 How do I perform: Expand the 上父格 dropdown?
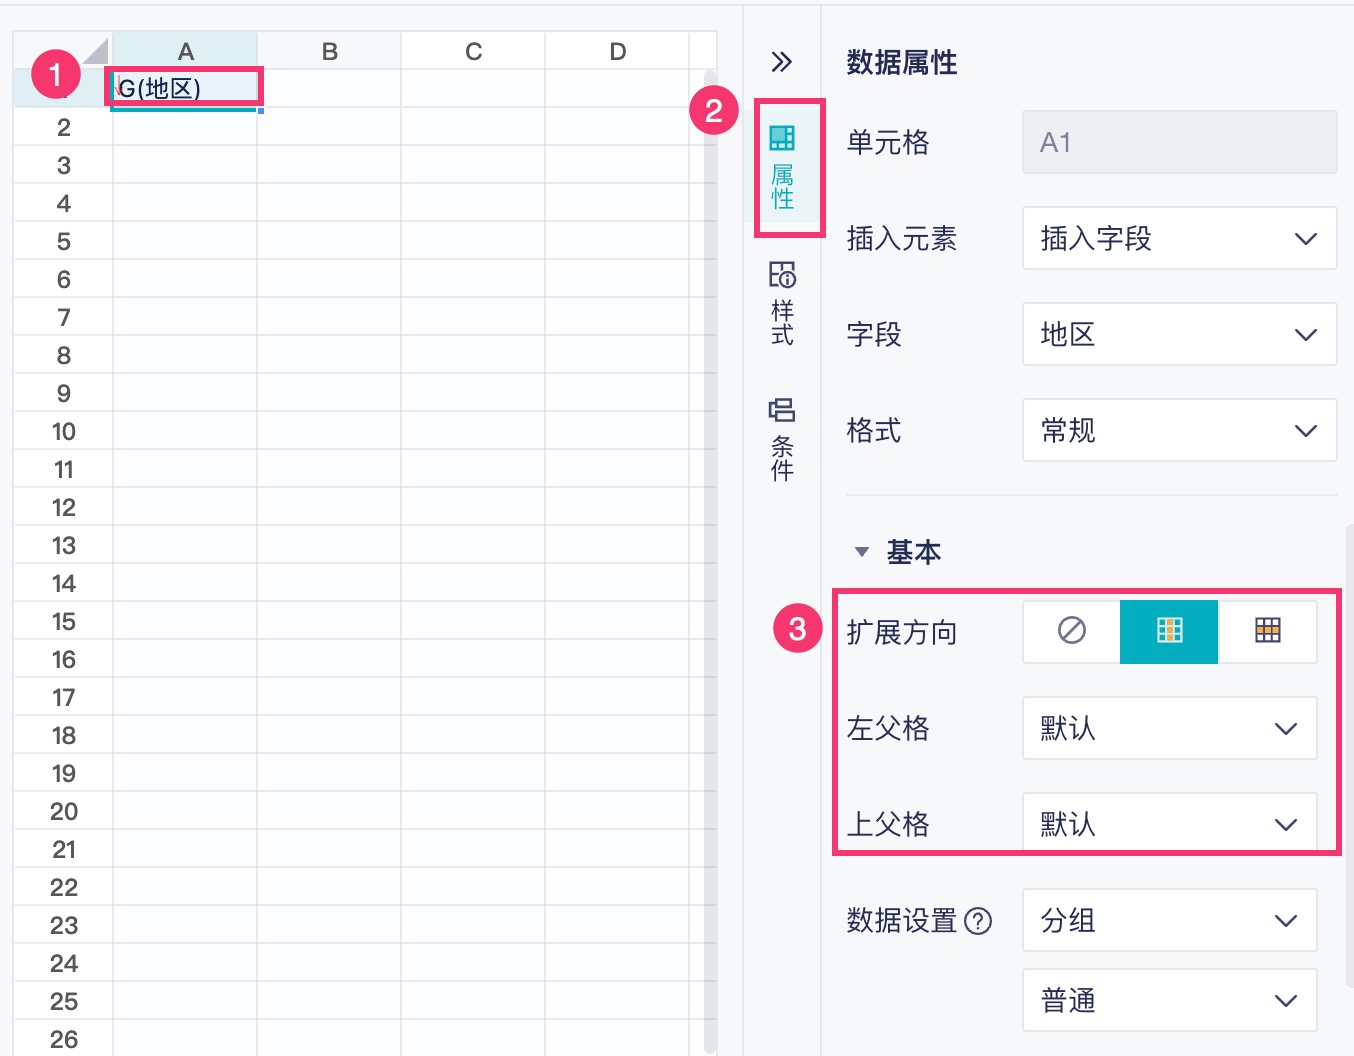[1169, 824]
